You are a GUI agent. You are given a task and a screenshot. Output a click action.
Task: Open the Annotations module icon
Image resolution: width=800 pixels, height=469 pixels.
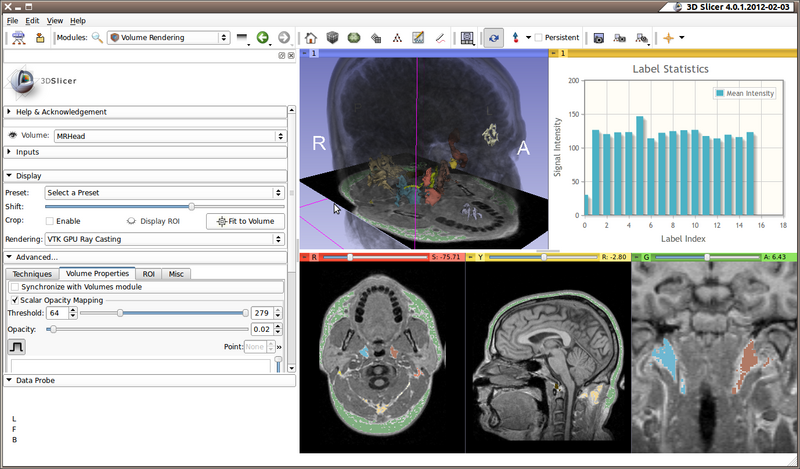(418, 38)
